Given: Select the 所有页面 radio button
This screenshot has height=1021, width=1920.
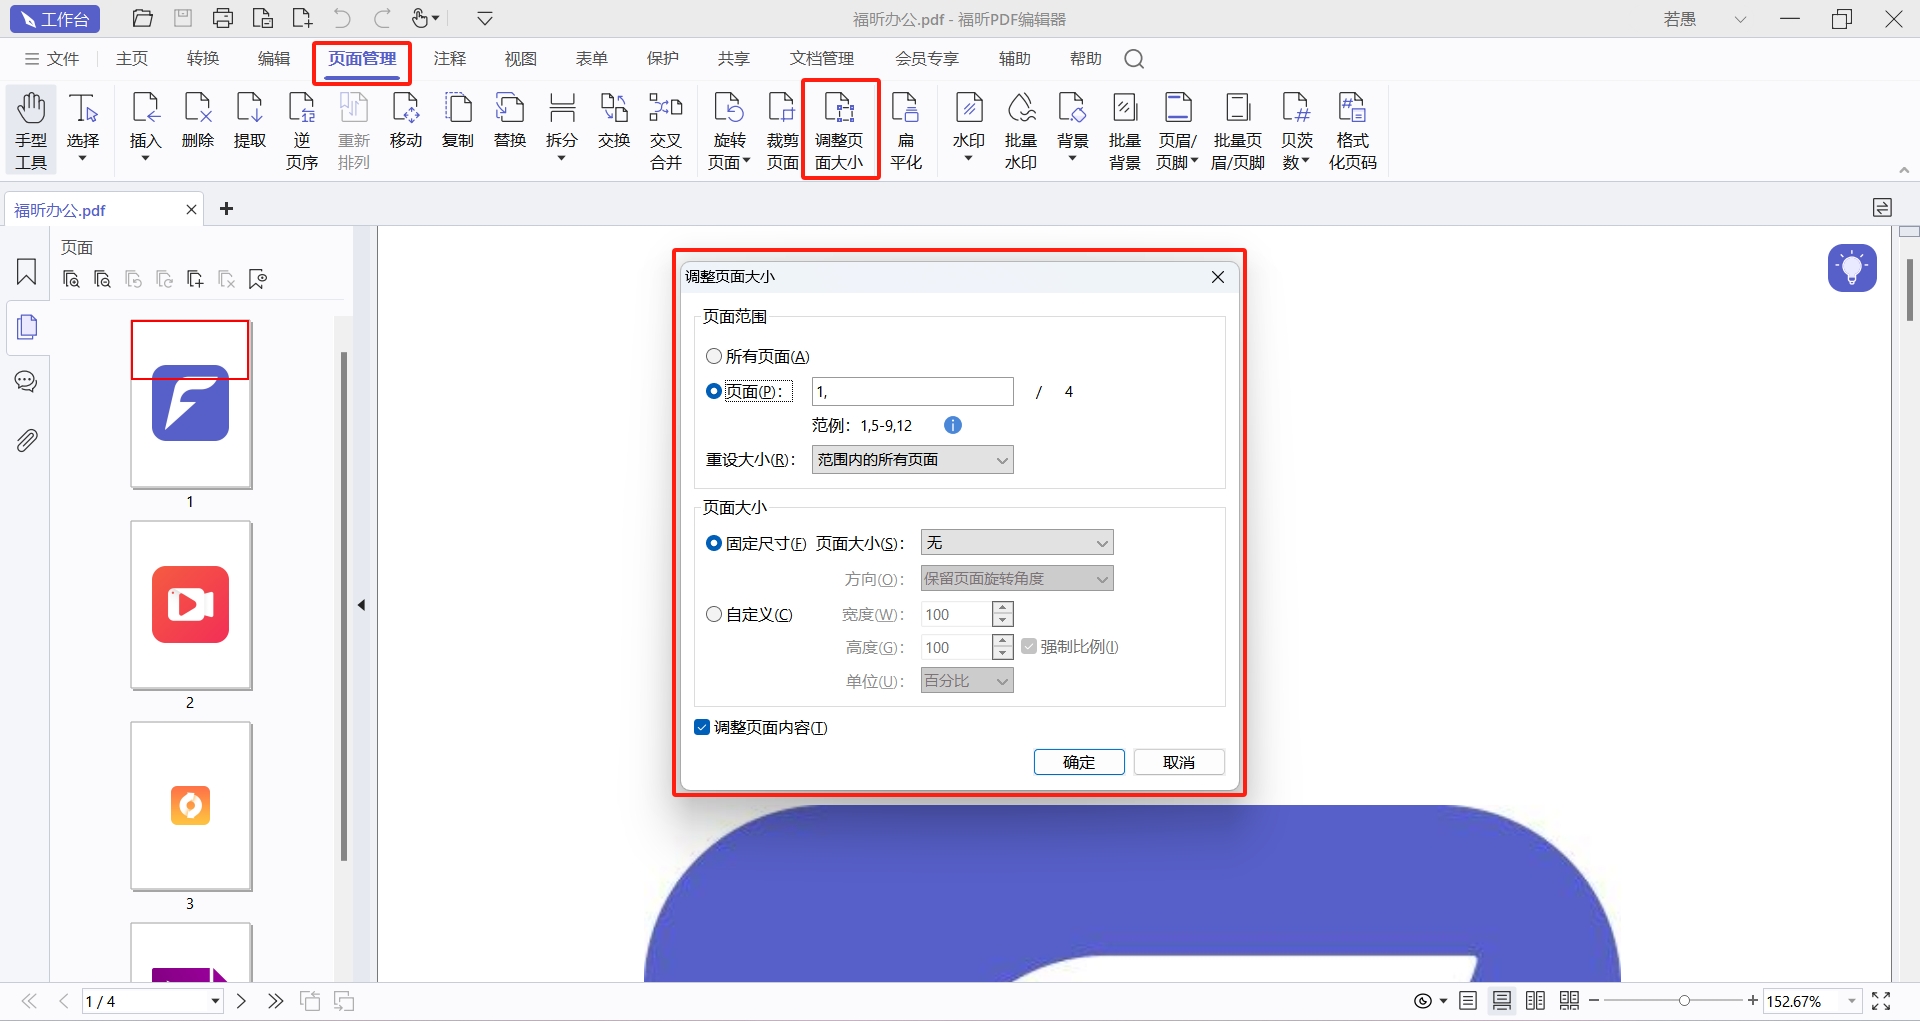Looking at the screenshot, I should point(714,356).
